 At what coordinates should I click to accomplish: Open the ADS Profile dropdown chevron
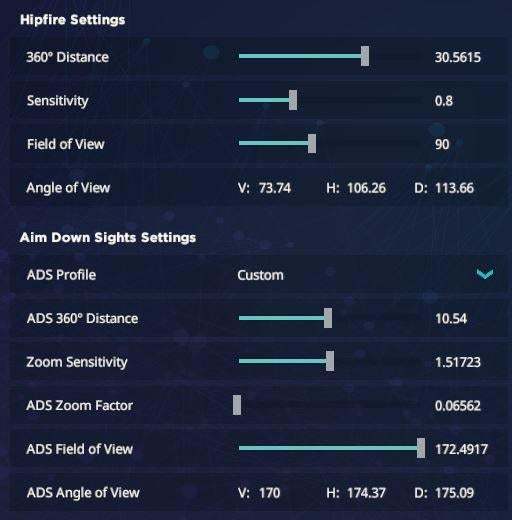[x=485, y=274]
